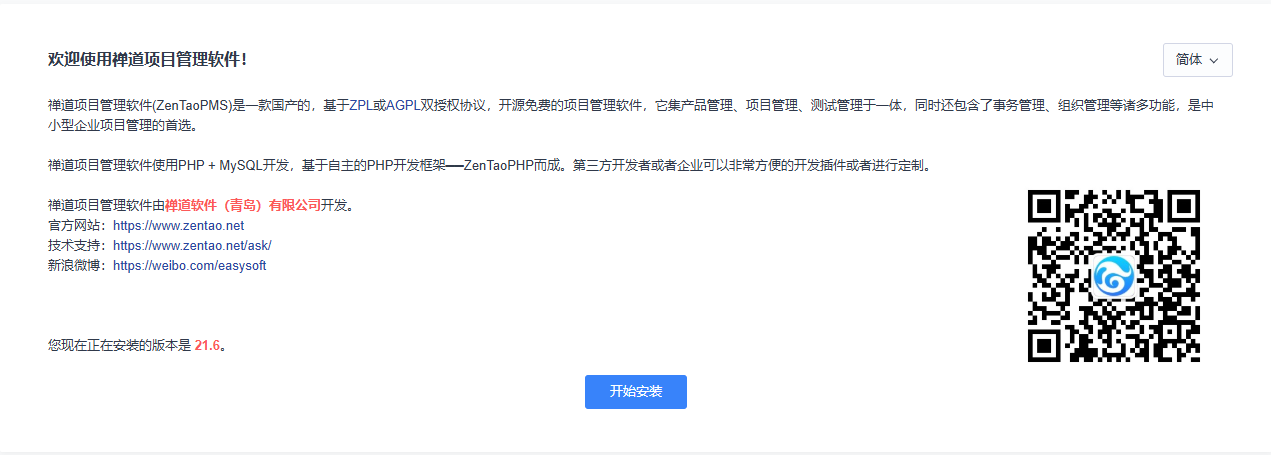This screenshot has width=1271, height=455.
Task: Click the red version number 21.6
Action: click(x=206, y=346)
